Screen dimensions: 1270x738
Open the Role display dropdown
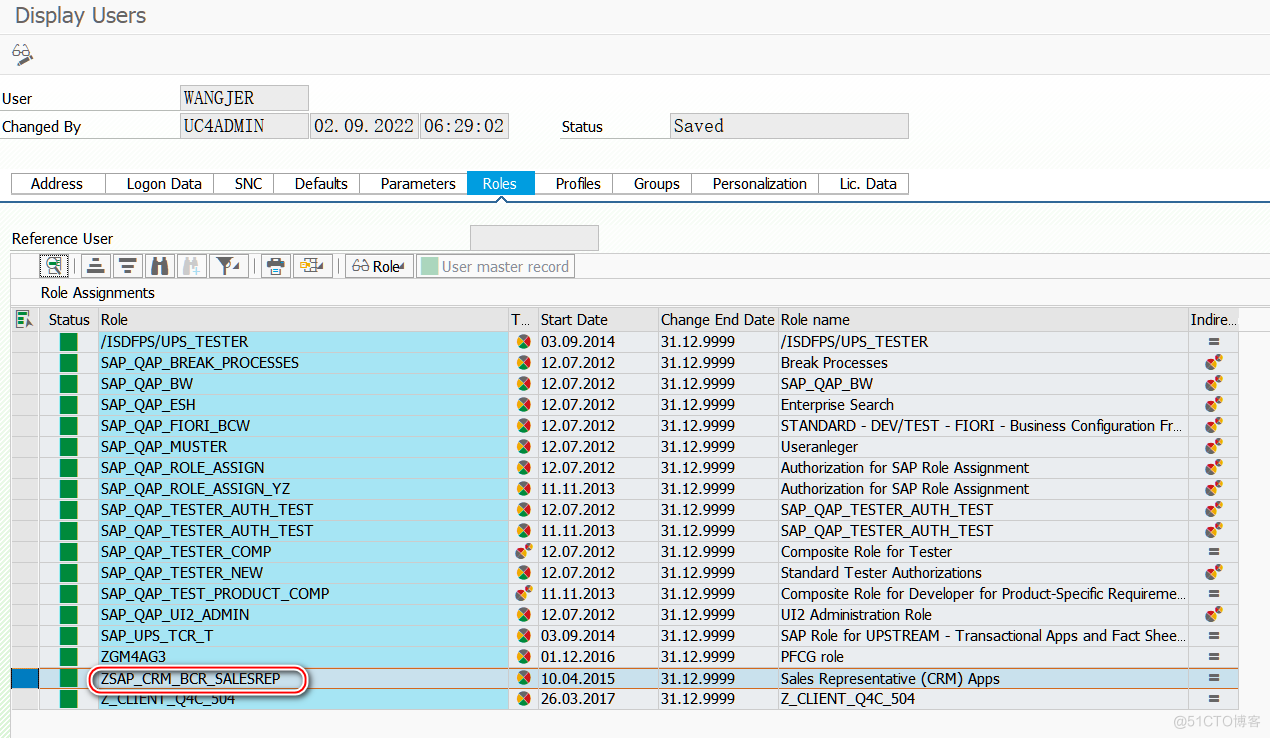click(x=379, y=265)
